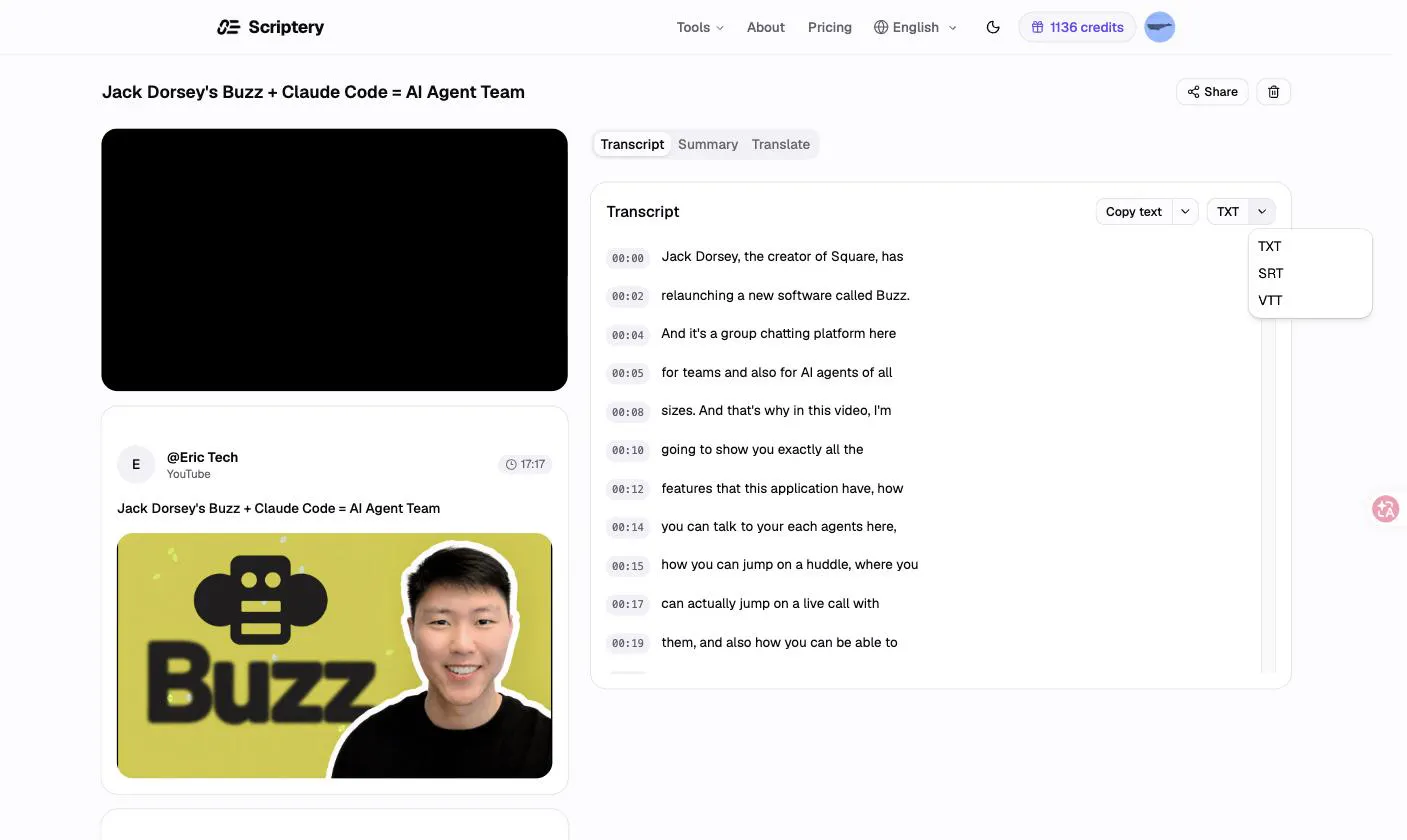
Task: Delete transcript with trash icon
Action: tap(1273, 92)
